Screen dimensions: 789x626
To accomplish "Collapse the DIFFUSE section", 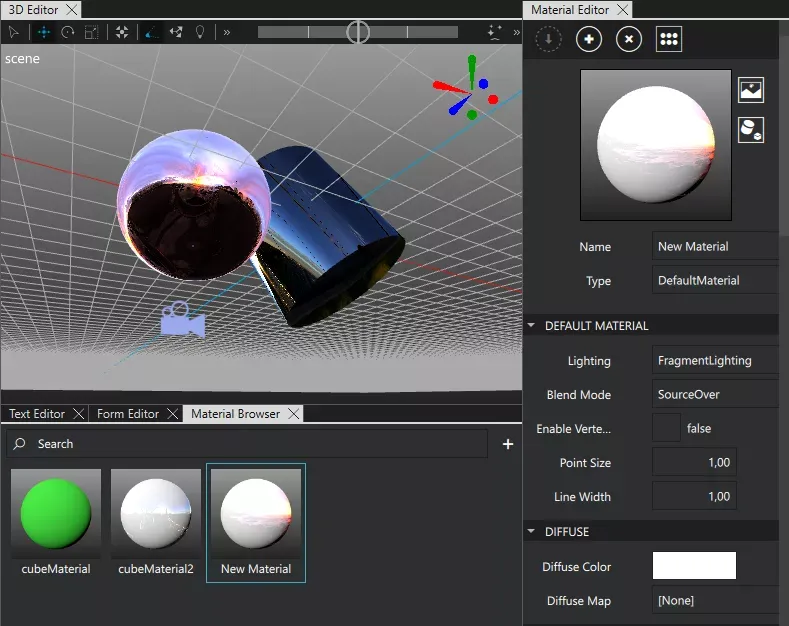I will (x=531, y=532).
